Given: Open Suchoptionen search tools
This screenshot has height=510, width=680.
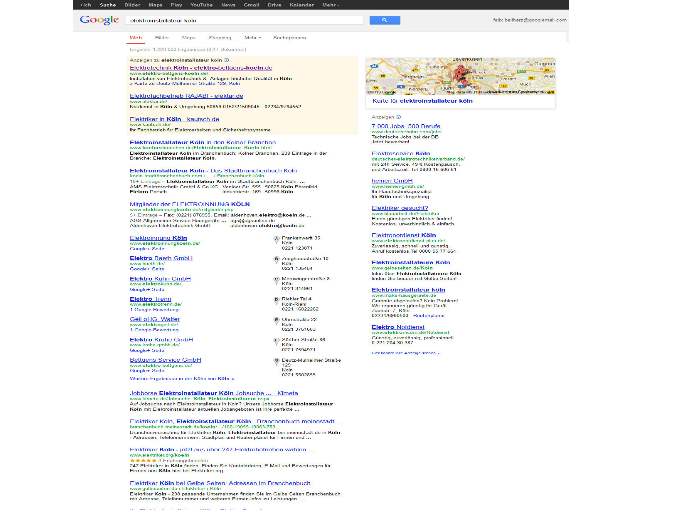Looking at the screenshot, I should tap(290, 38).
